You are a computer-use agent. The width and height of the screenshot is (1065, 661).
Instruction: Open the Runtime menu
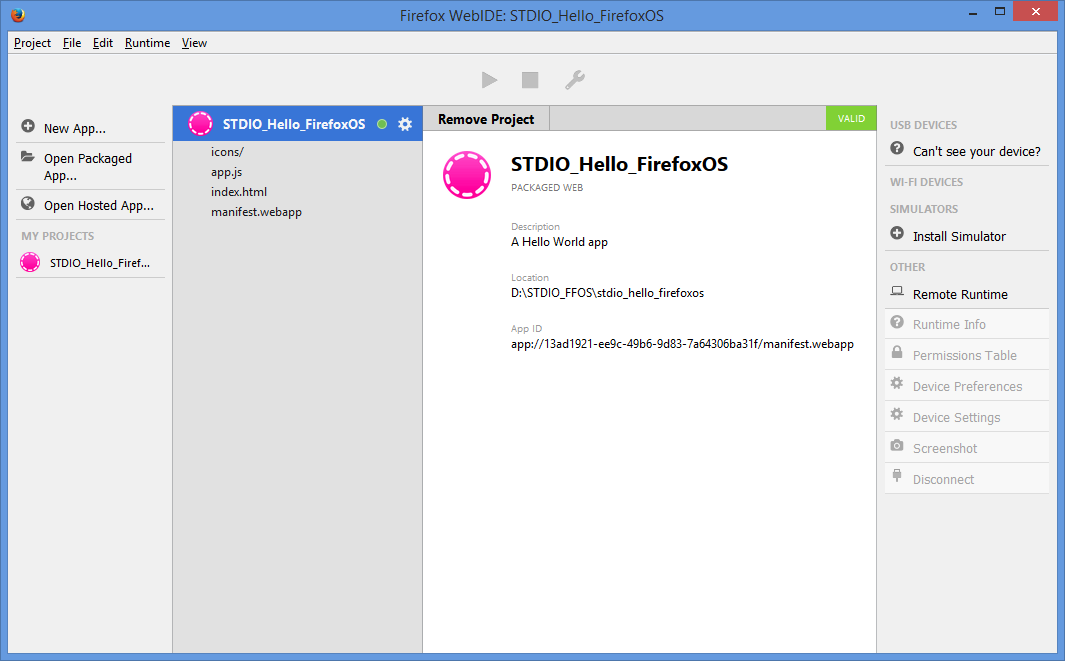147,43
